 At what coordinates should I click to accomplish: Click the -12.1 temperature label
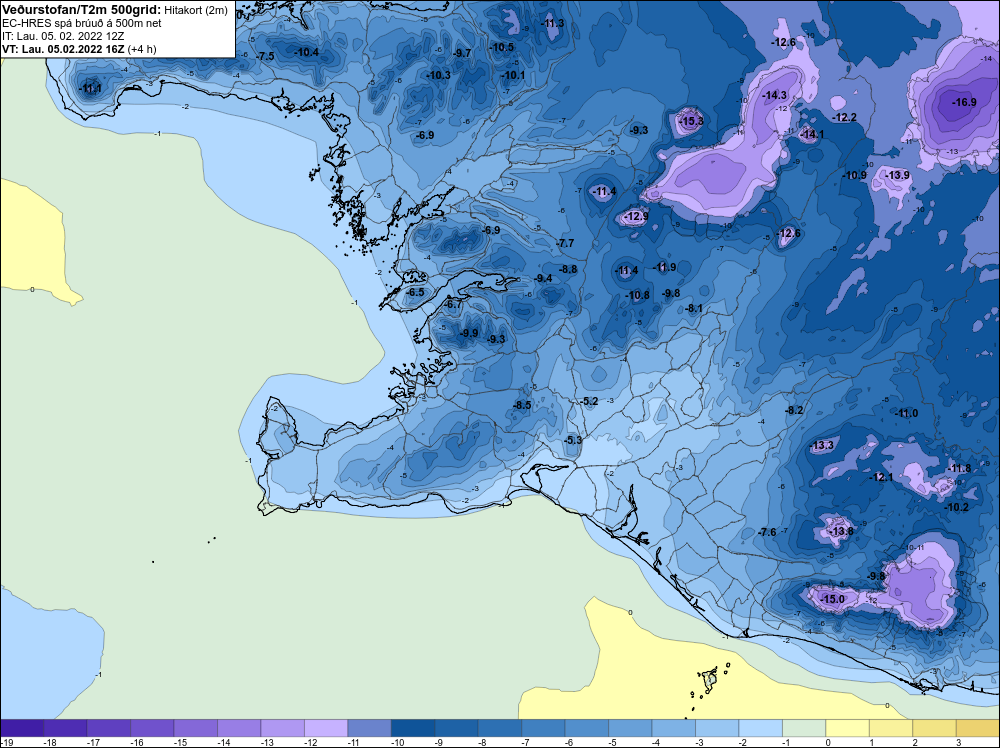pyautogui.click(x=882, y=477)
